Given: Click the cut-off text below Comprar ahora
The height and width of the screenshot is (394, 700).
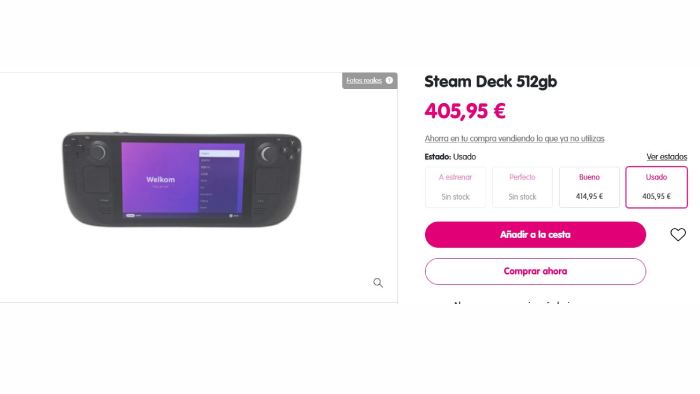Looking at the screenshot, I should [512, 302].
